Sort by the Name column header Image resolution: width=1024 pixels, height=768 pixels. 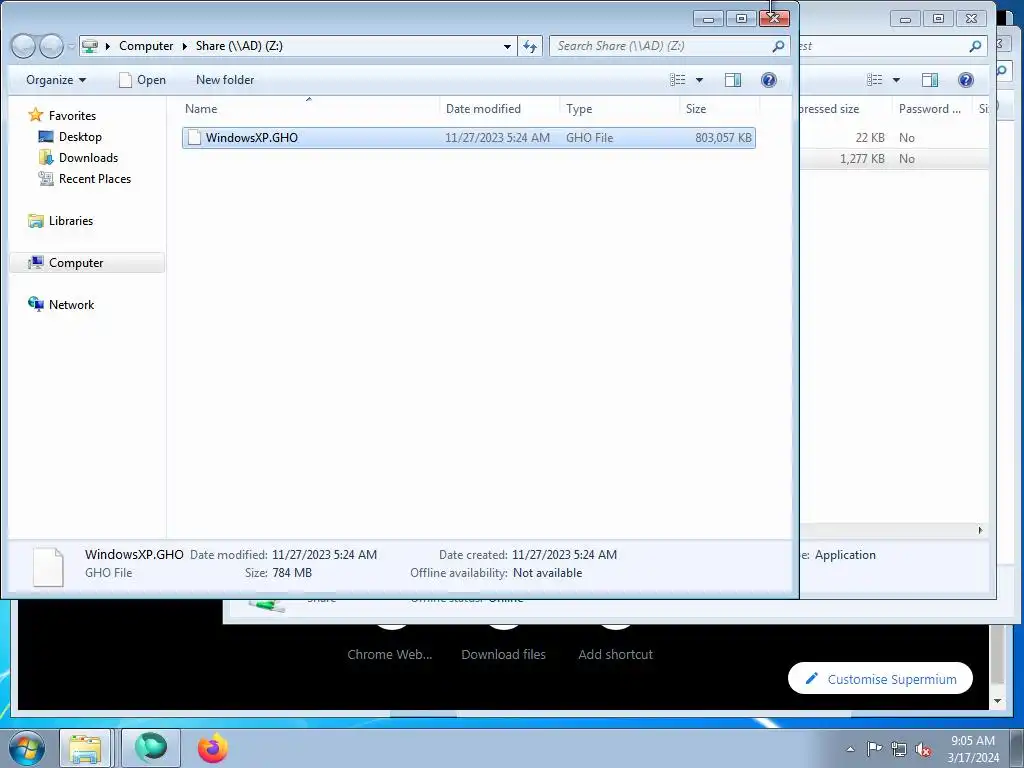[x=309, y=109]
